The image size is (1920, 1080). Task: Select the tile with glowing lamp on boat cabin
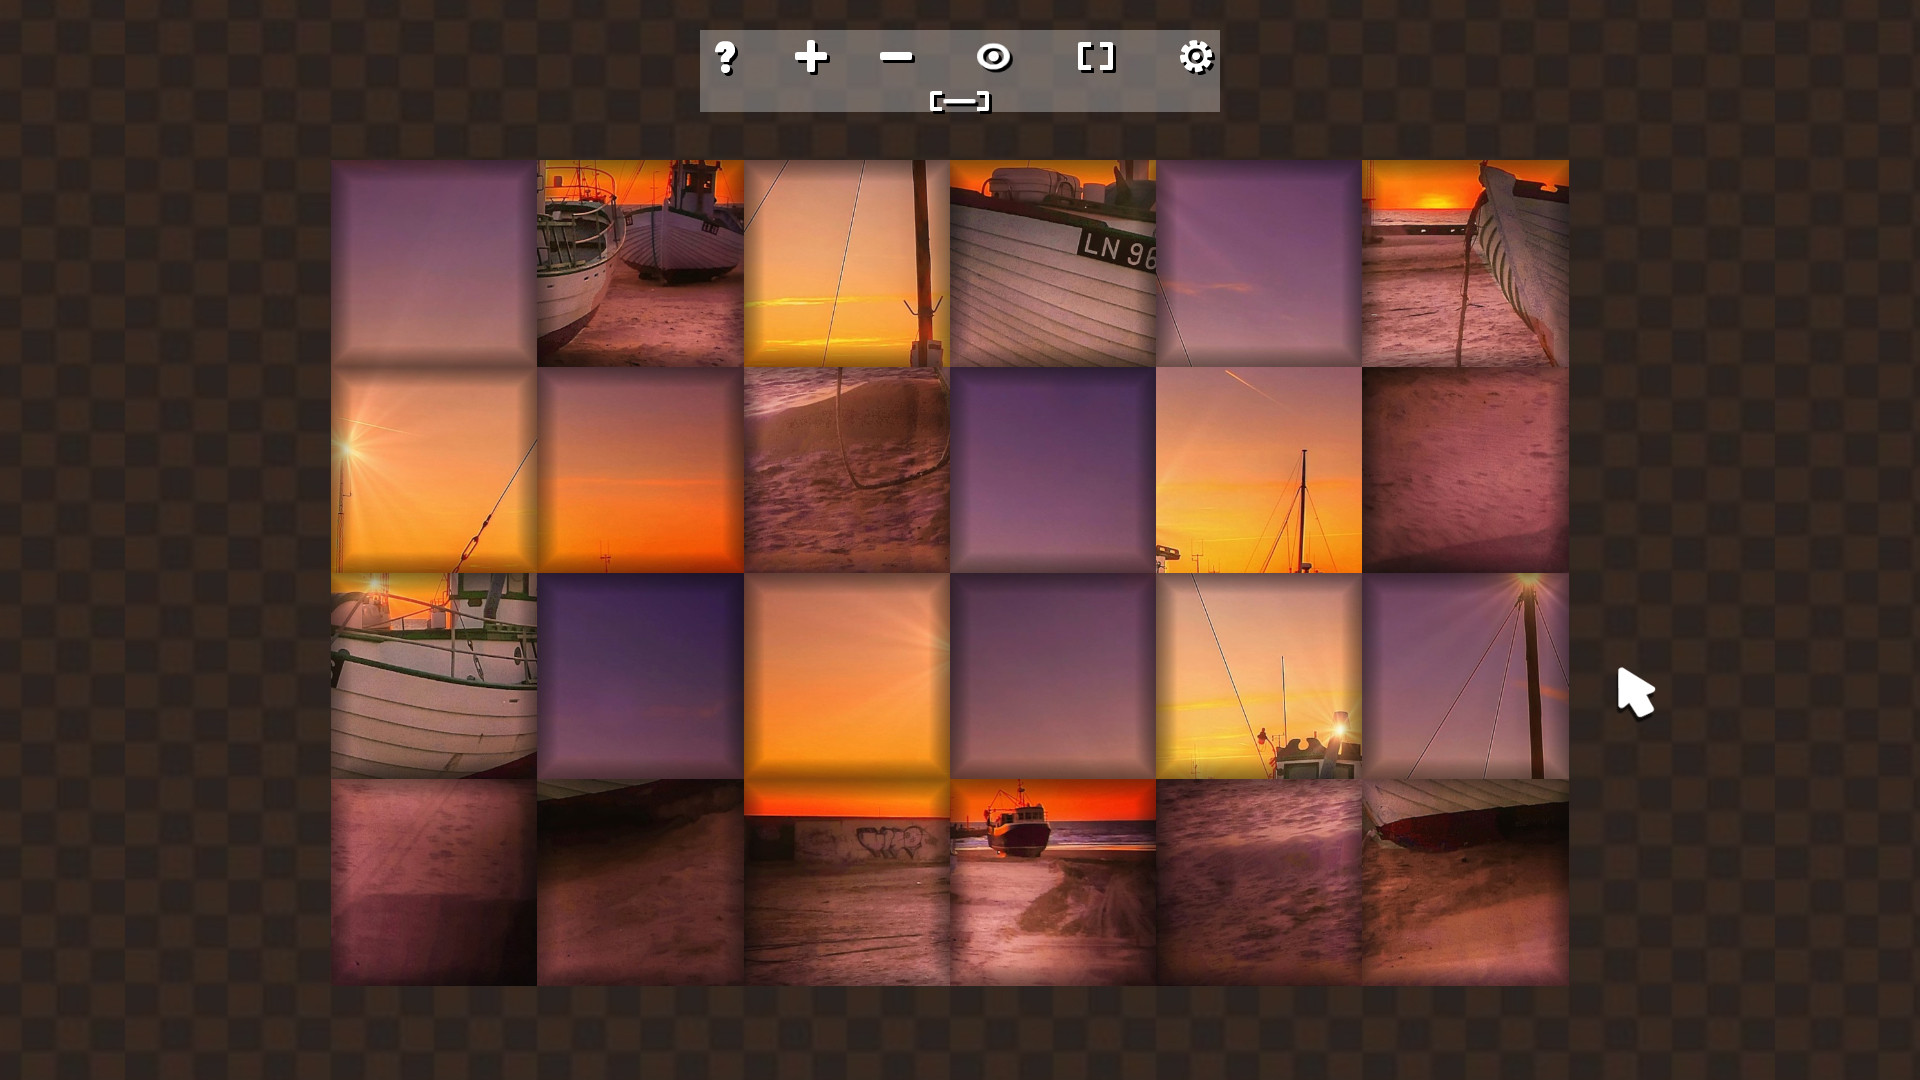[x=1259, y=676]
